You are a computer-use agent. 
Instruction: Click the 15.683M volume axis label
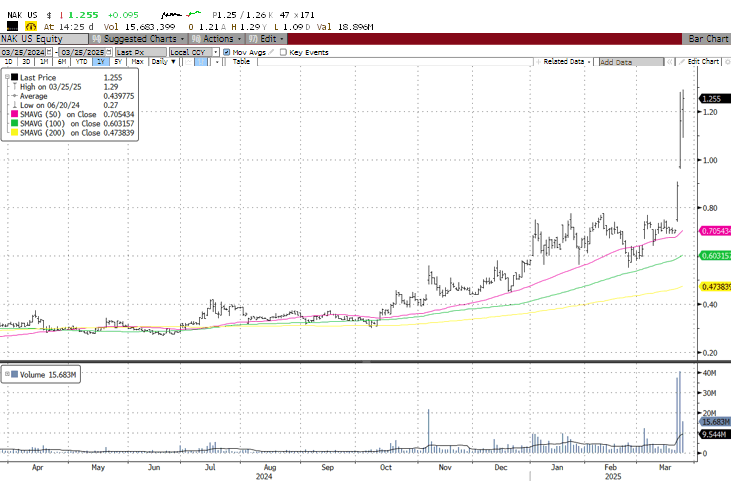[715, 421]
